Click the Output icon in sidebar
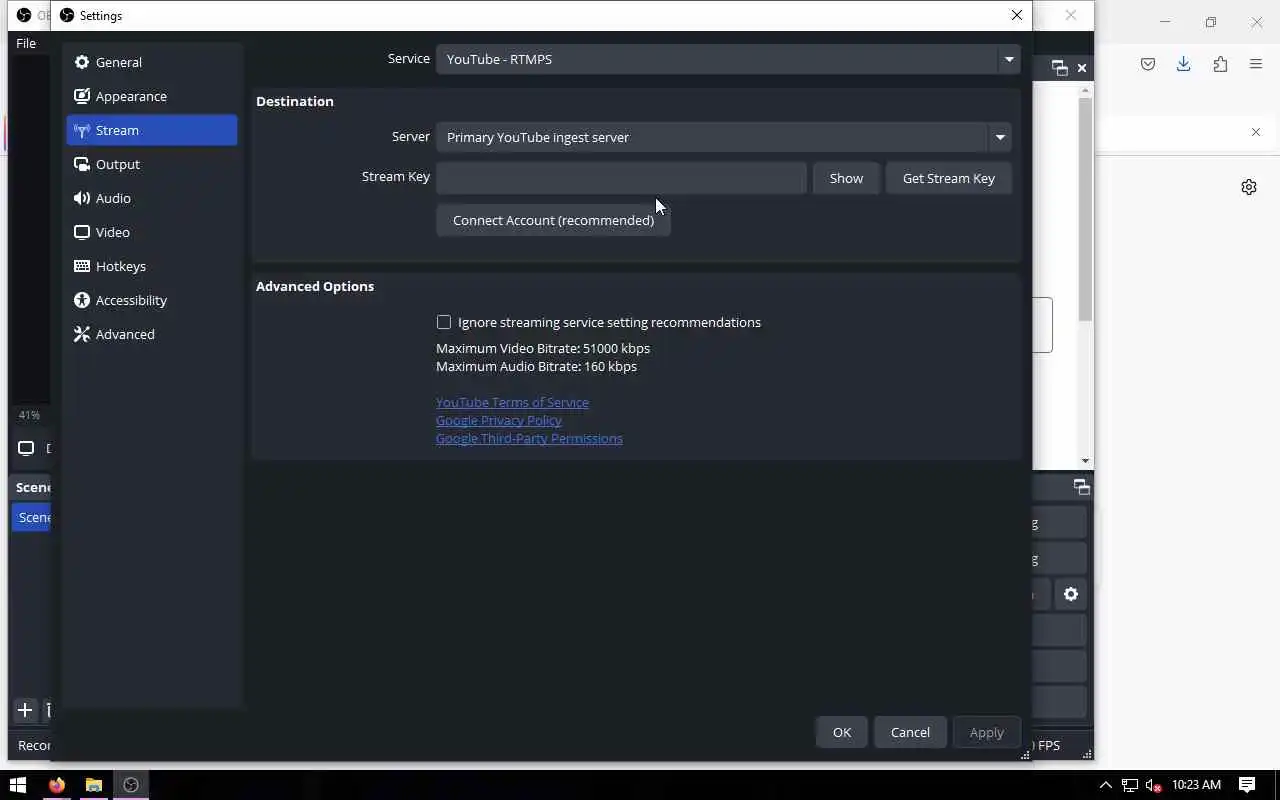 [x=82, y=164]
